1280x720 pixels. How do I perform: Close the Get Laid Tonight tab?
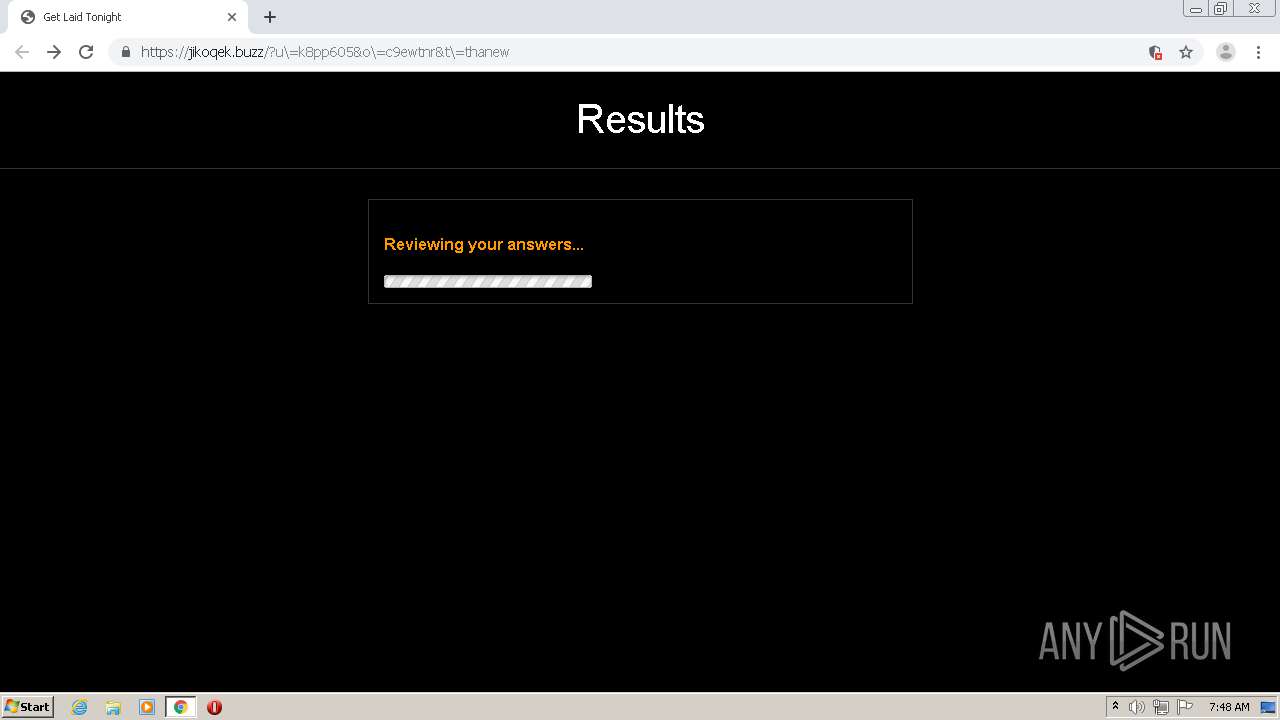point(232,17)
